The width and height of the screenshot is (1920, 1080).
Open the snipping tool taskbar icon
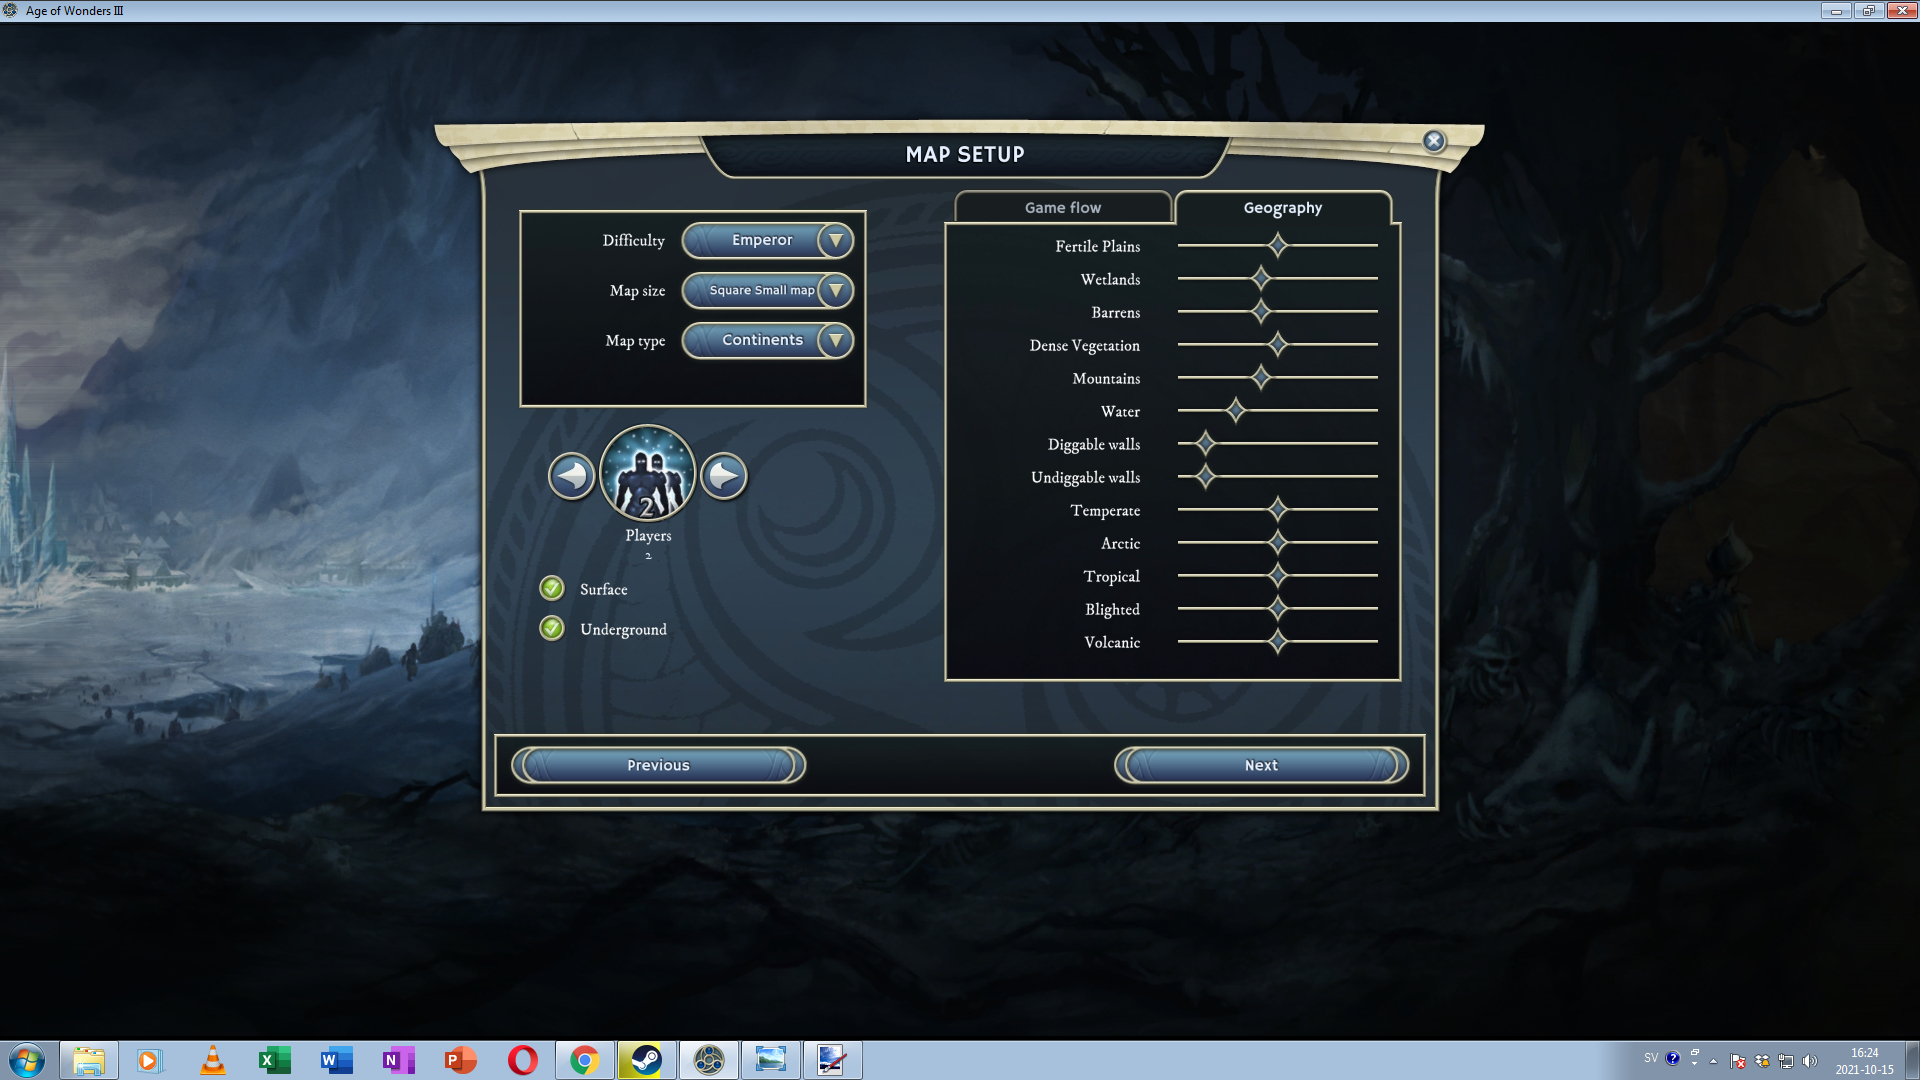coord(833,1060)
